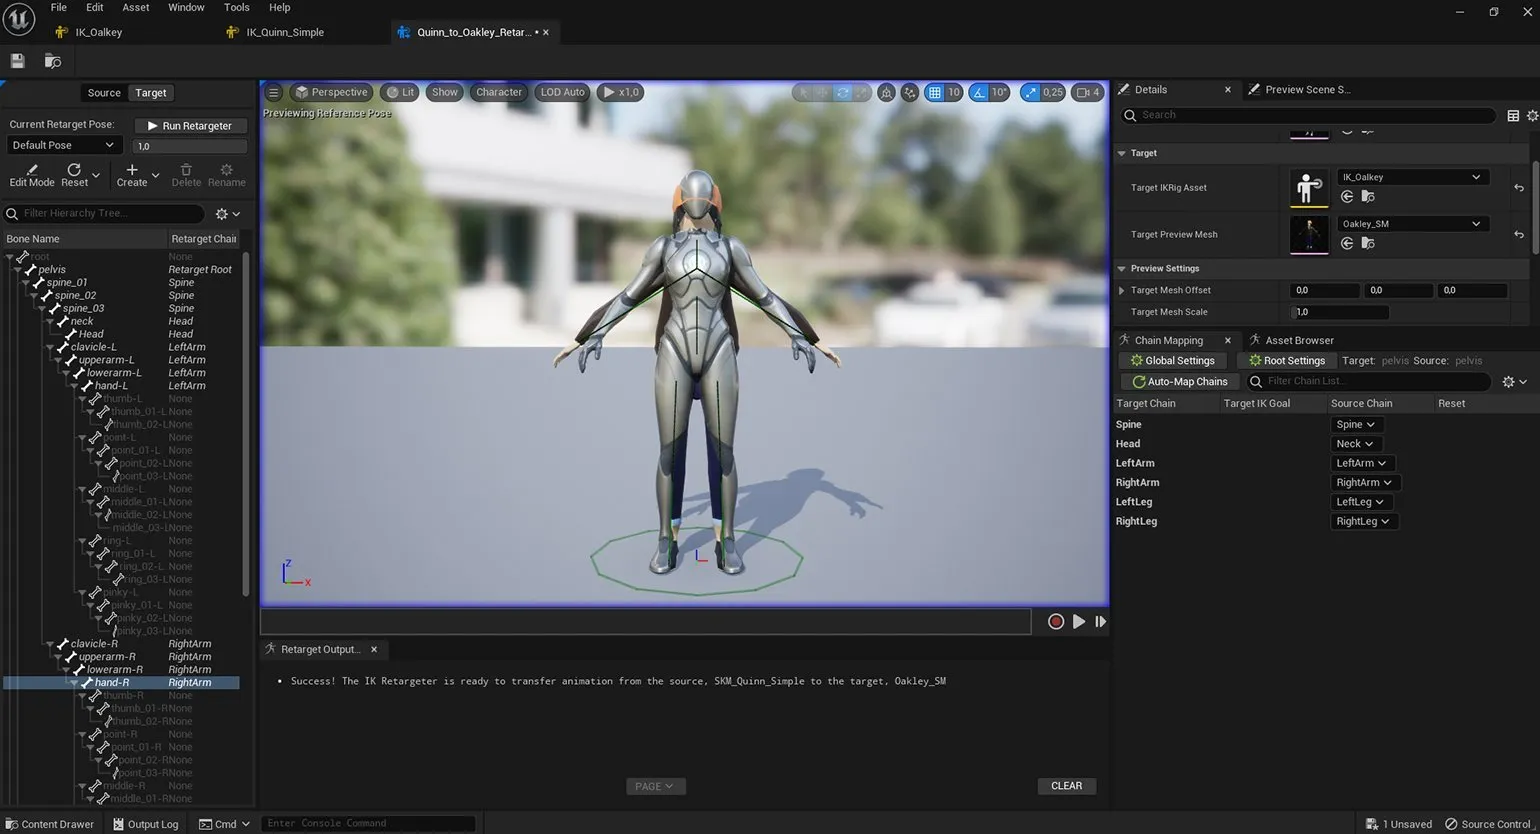Open the Details panel settings gear

tap(1532, 115)
